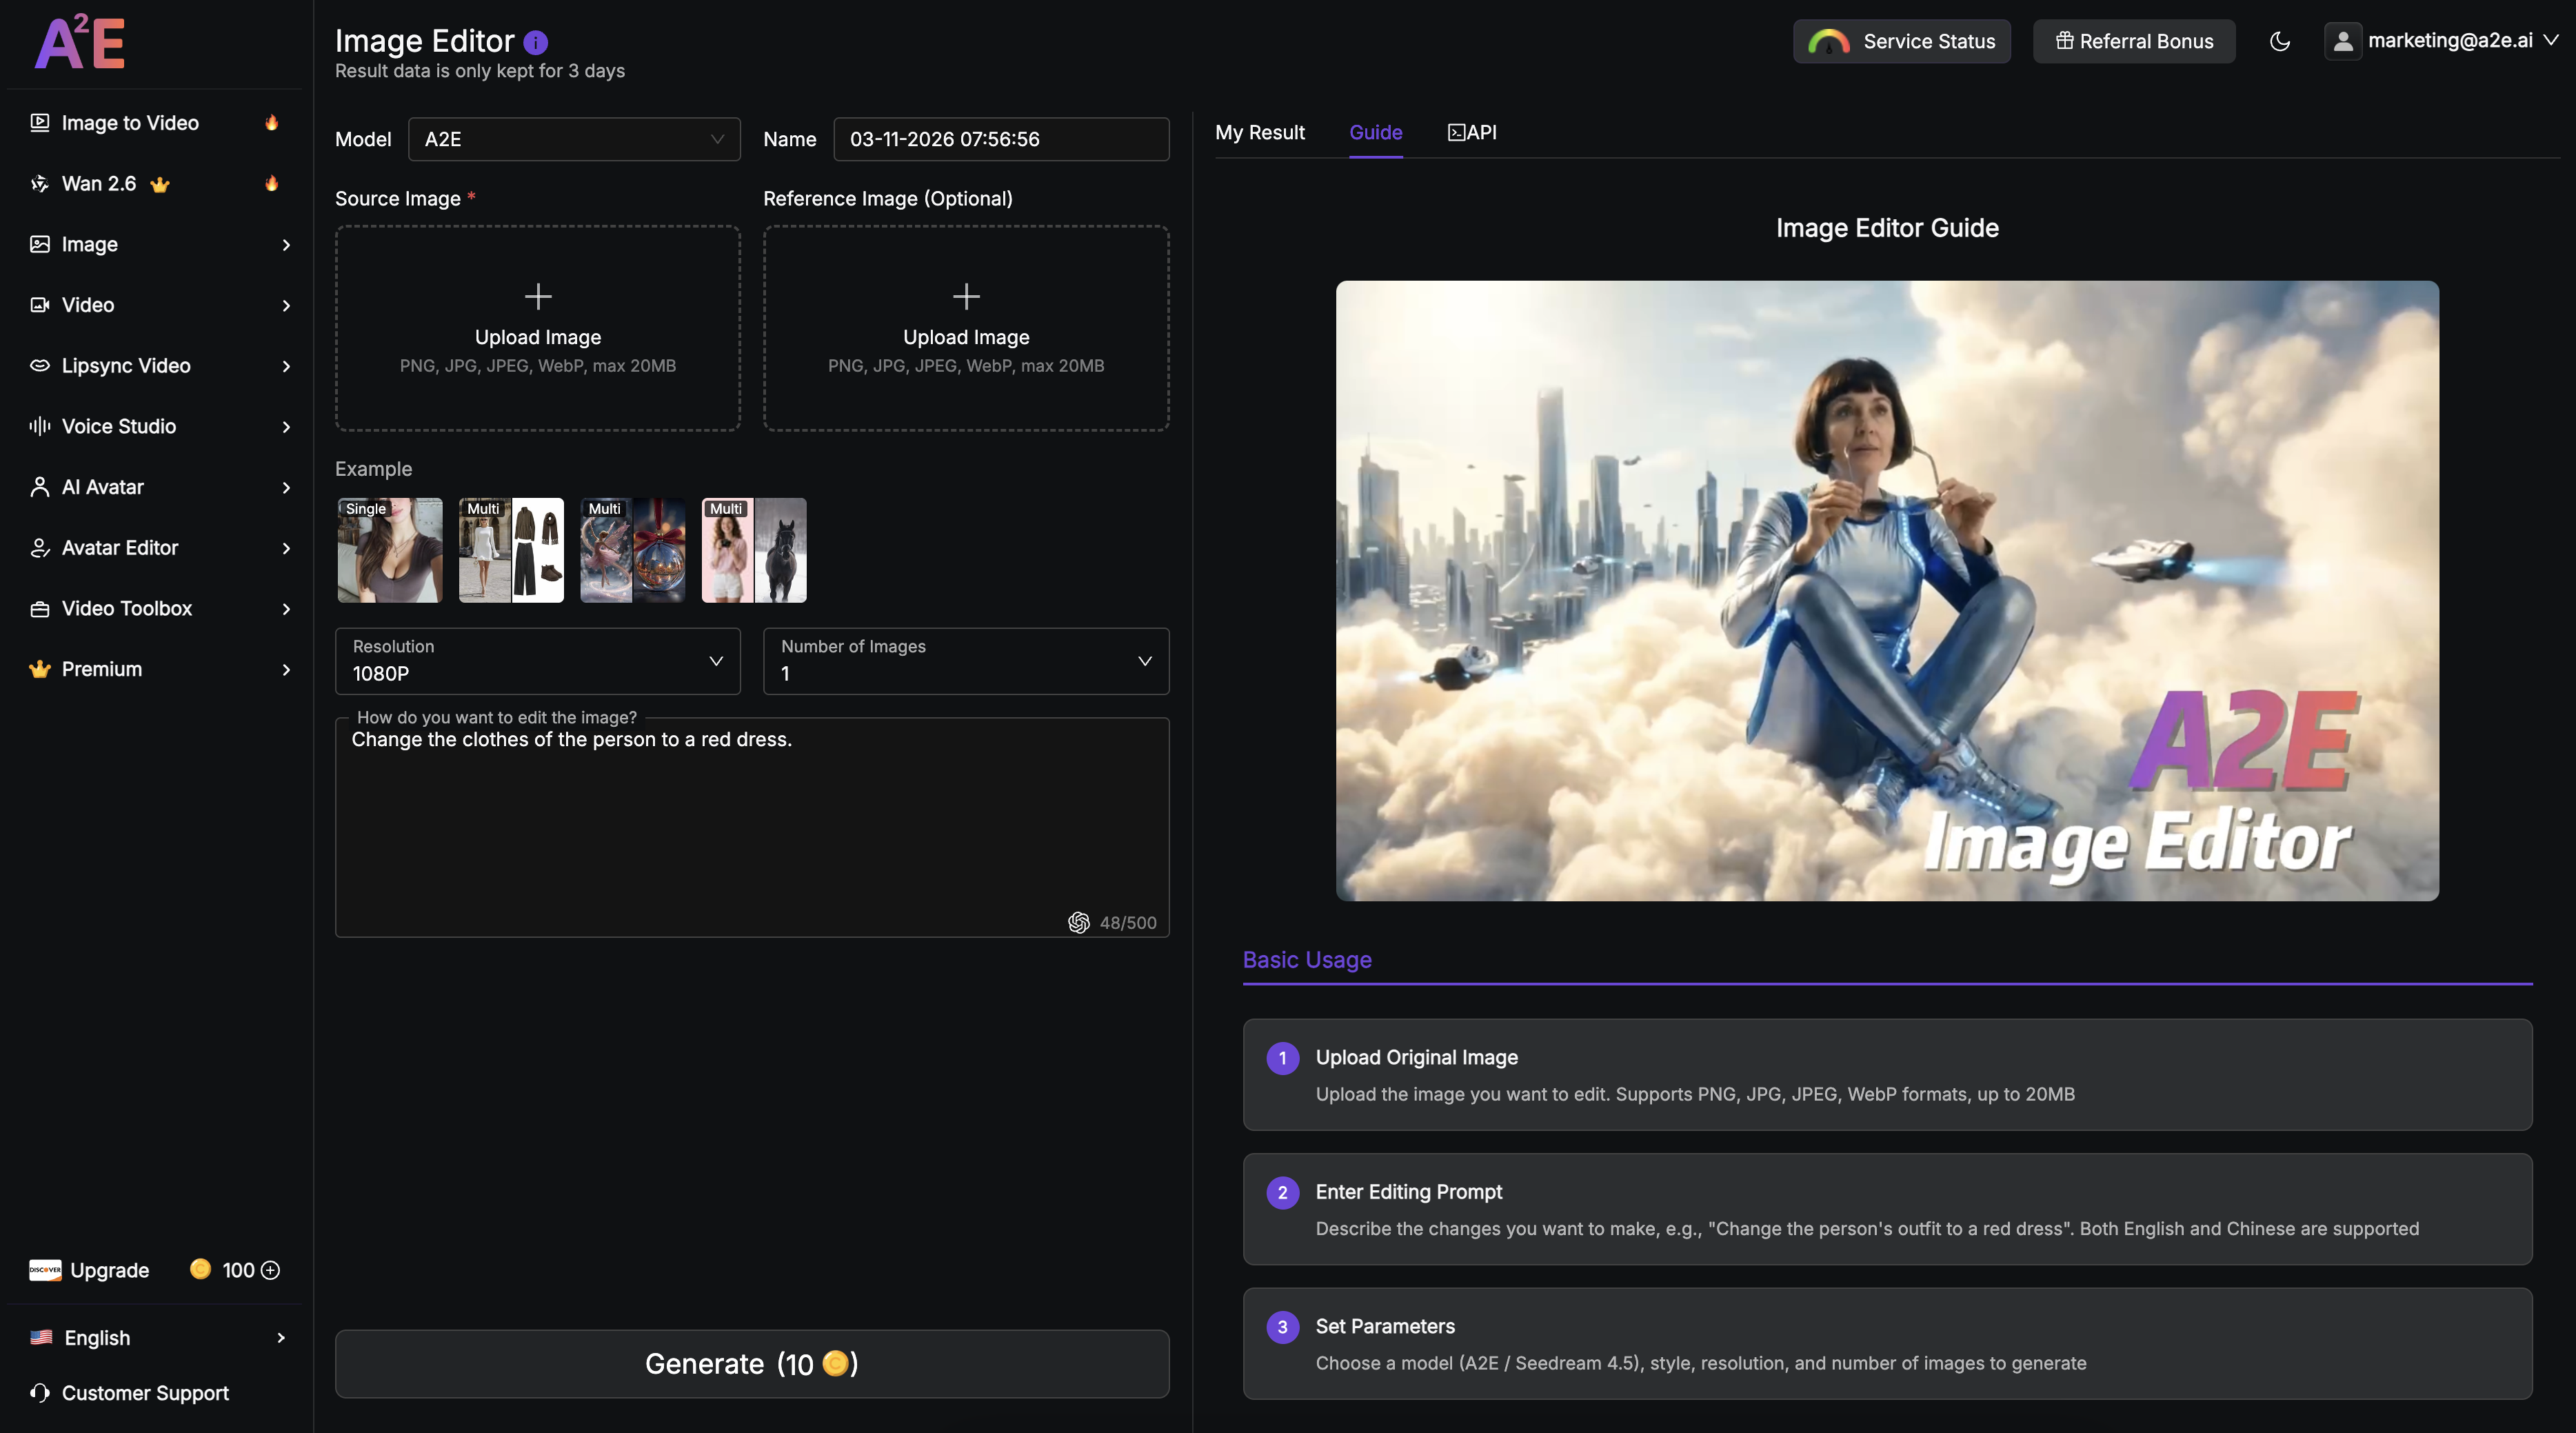The width and height of the screenshot is (2576, 1433).
Task: Click the Customer Support headset icon
Action: (x=40, y=1393)
